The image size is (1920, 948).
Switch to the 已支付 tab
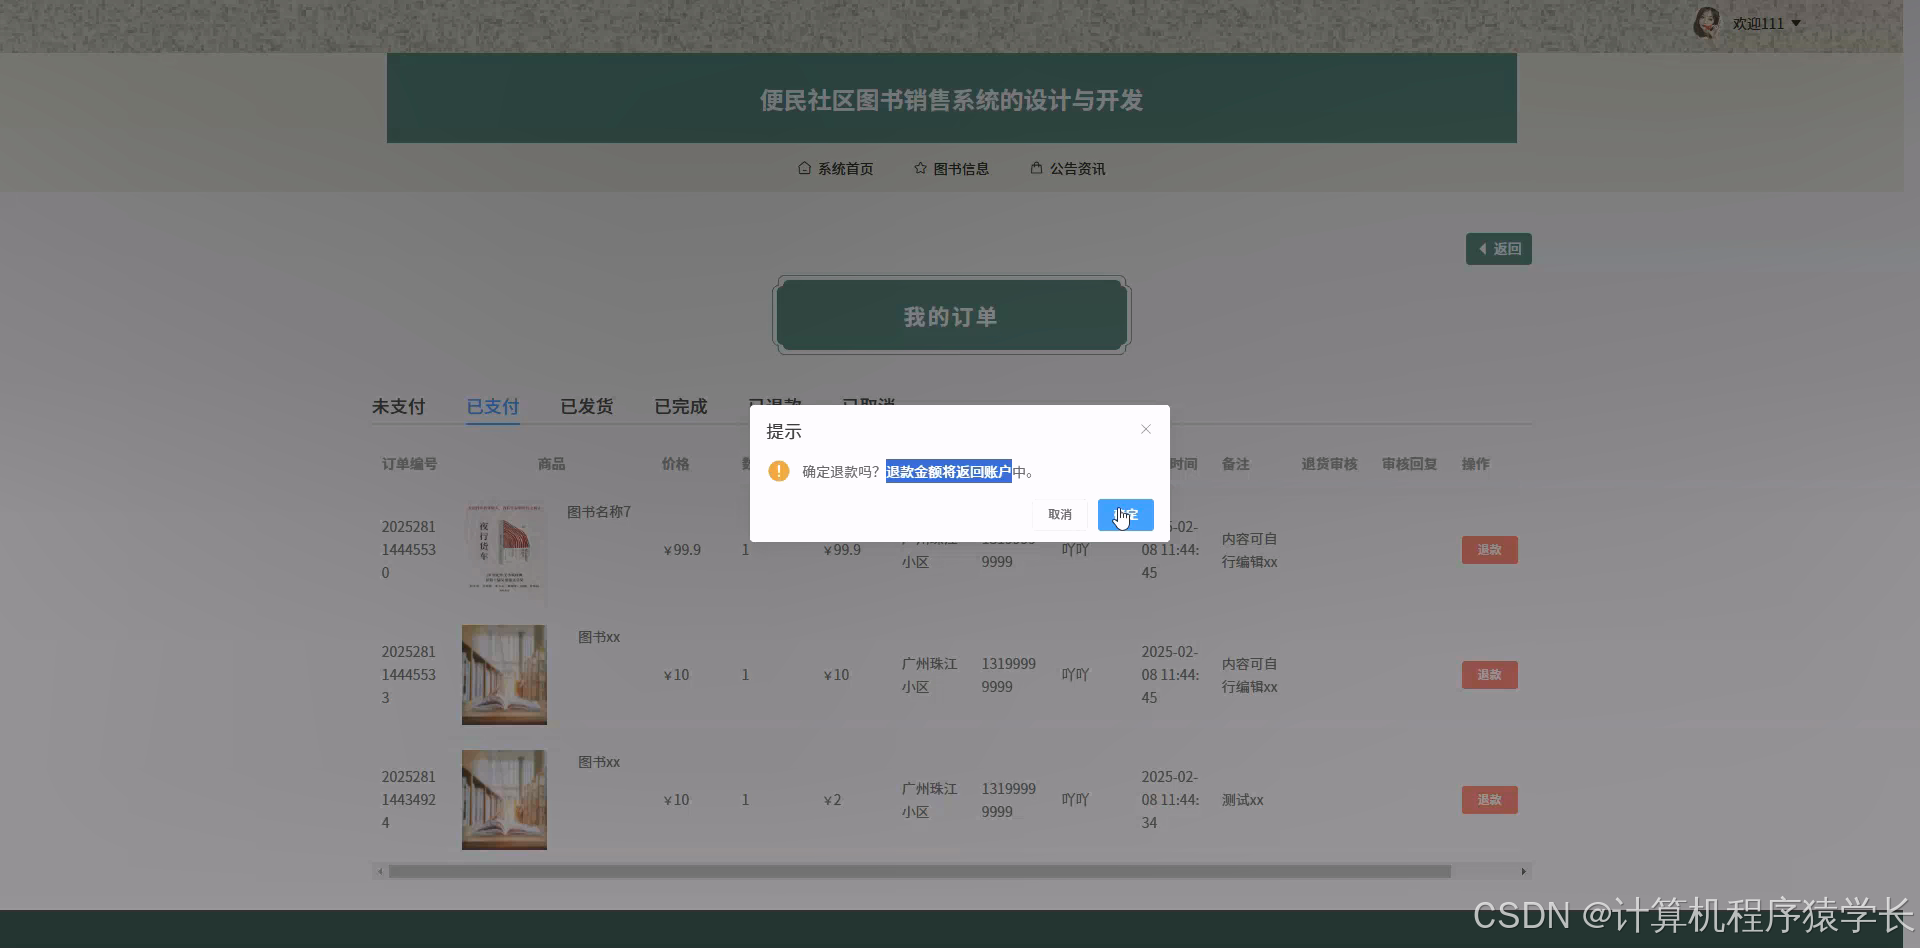point(493,406)
